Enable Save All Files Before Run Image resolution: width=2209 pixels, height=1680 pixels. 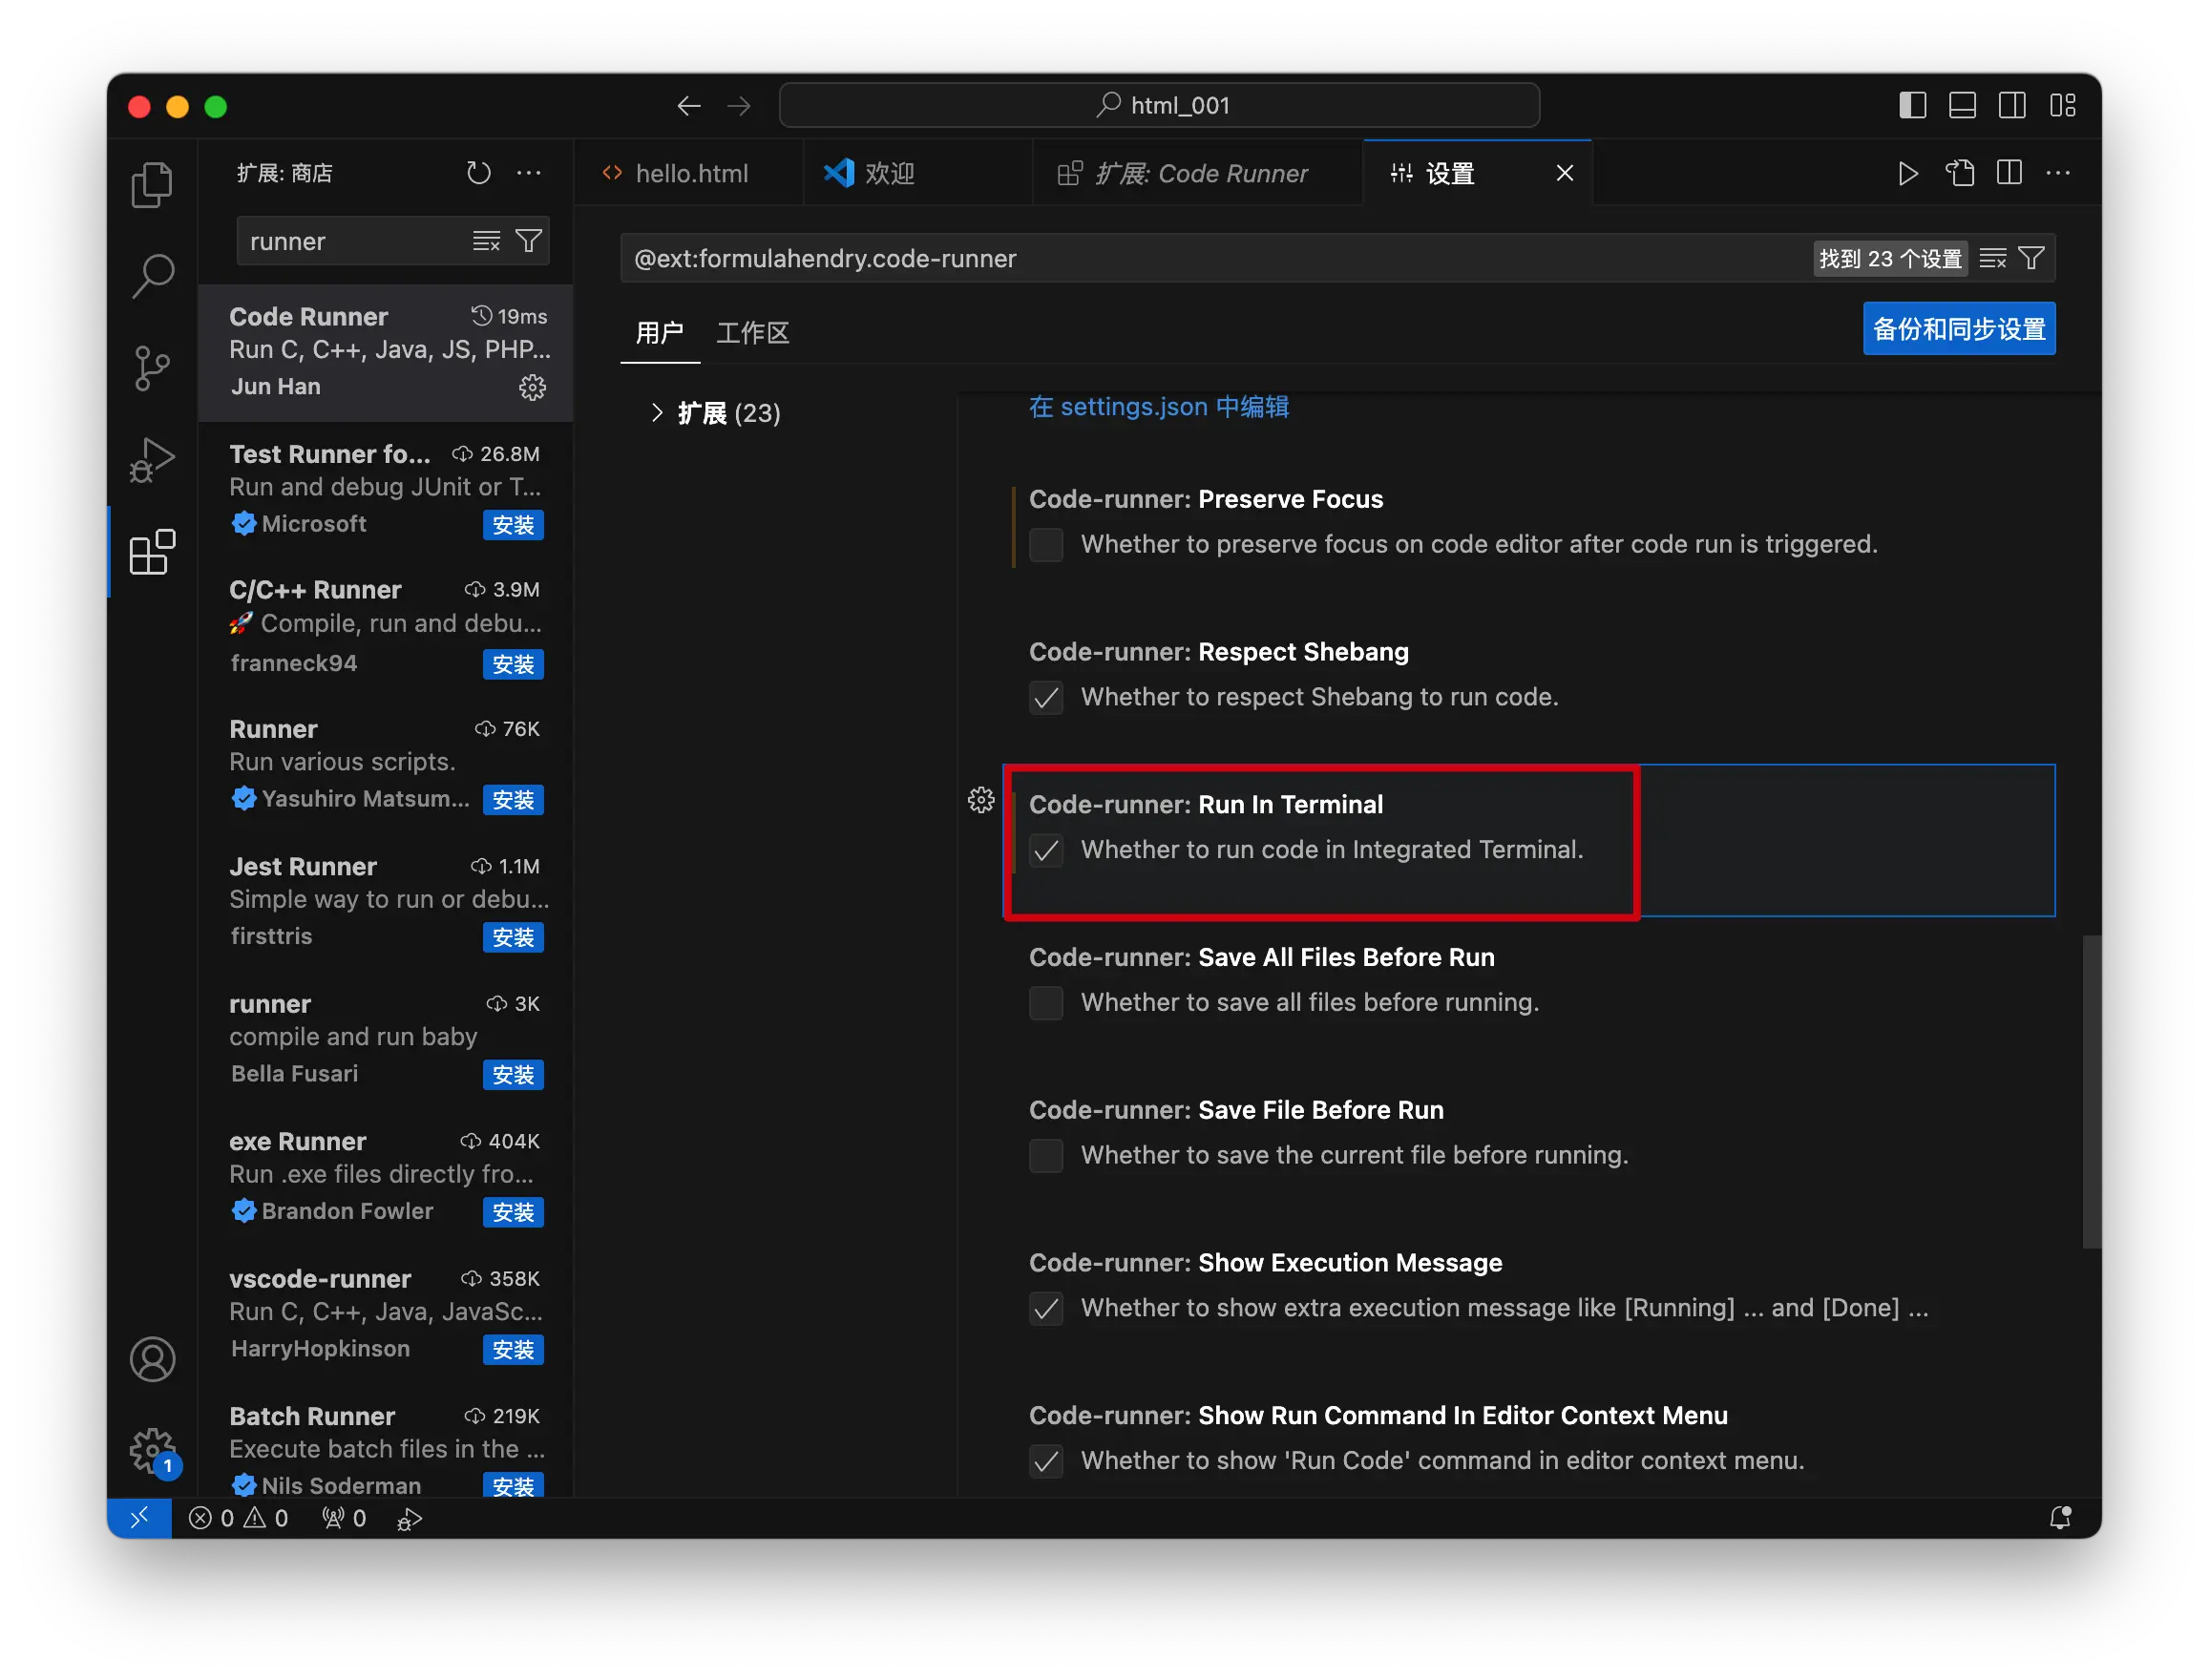pos(1046,1003)
